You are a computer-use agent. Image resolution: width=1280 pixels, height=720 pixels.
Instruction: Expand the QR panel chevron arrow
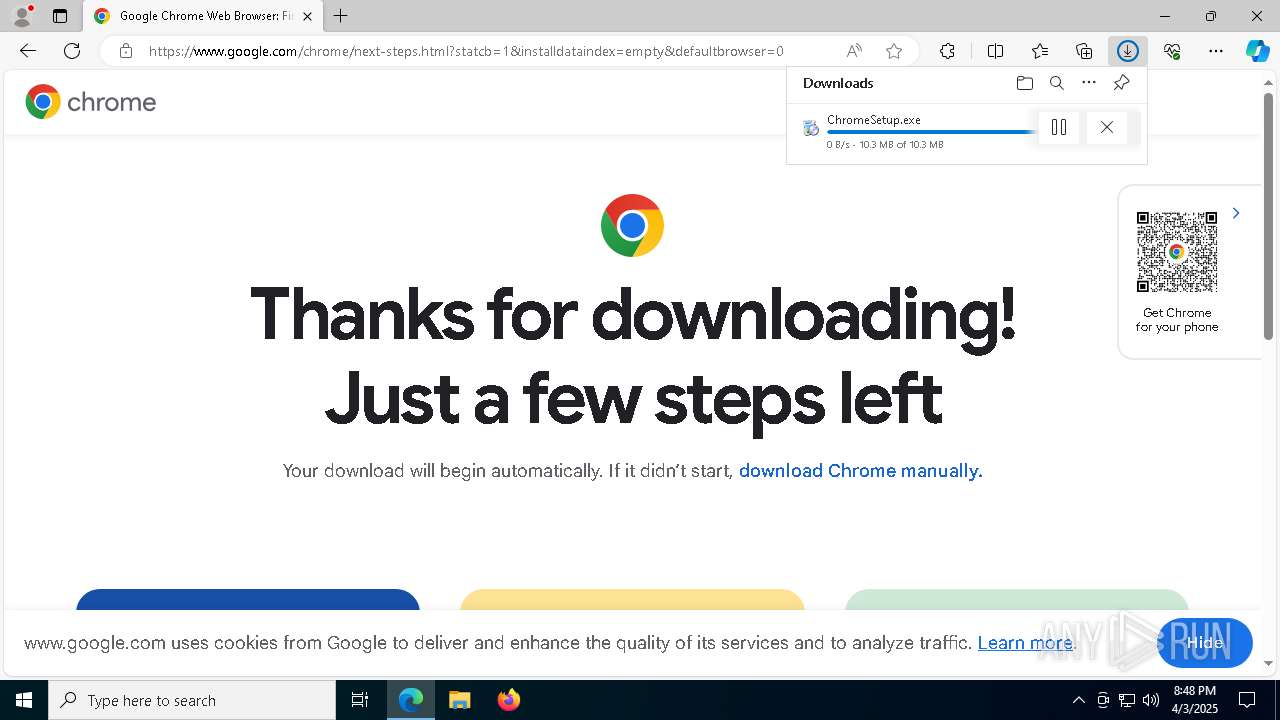1236,213
